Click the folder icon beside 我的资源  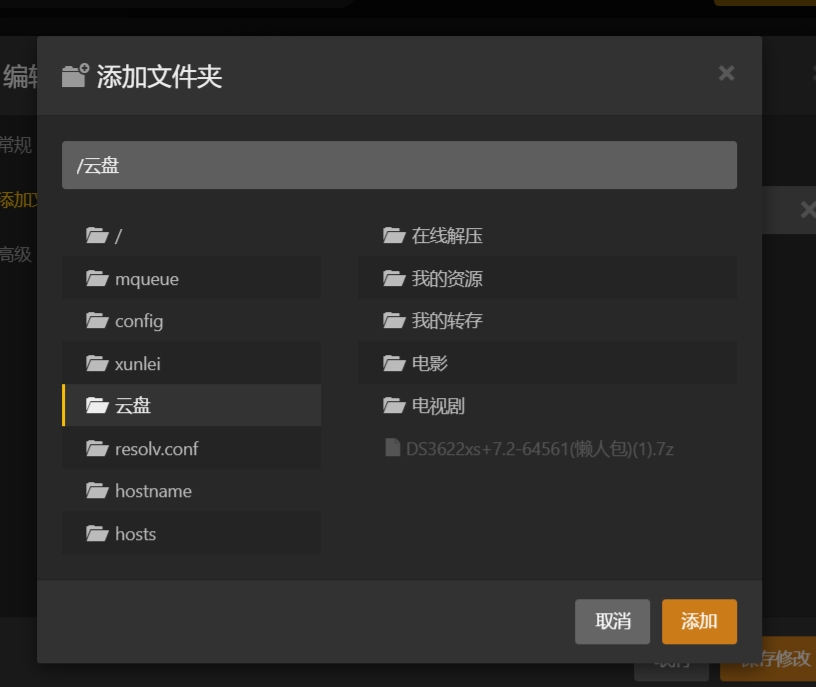click(x=394, y=278)
